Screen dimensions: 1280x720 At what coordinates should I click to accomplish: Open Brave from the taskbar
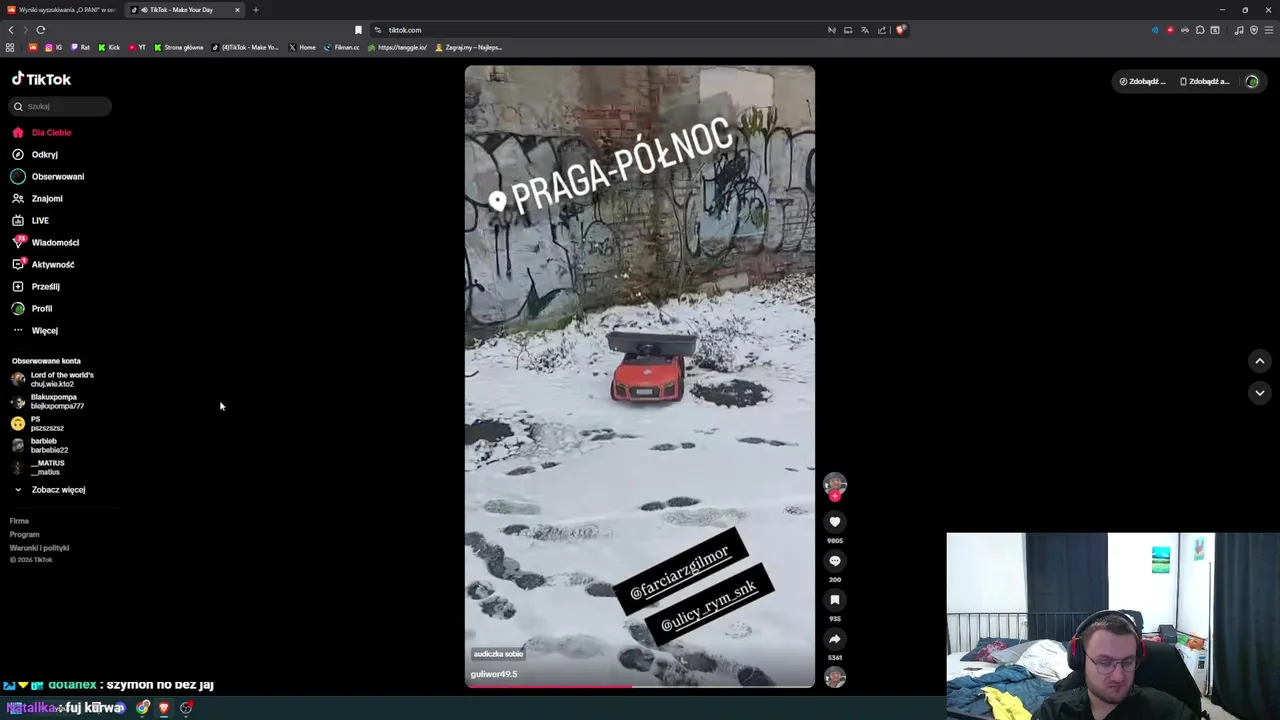tap(164, 707)
